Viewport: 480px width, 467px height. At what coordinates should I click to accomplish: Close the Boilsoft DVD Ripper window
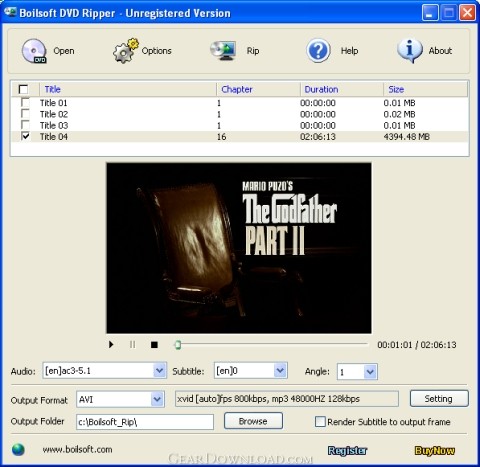(x=467, y=13)
